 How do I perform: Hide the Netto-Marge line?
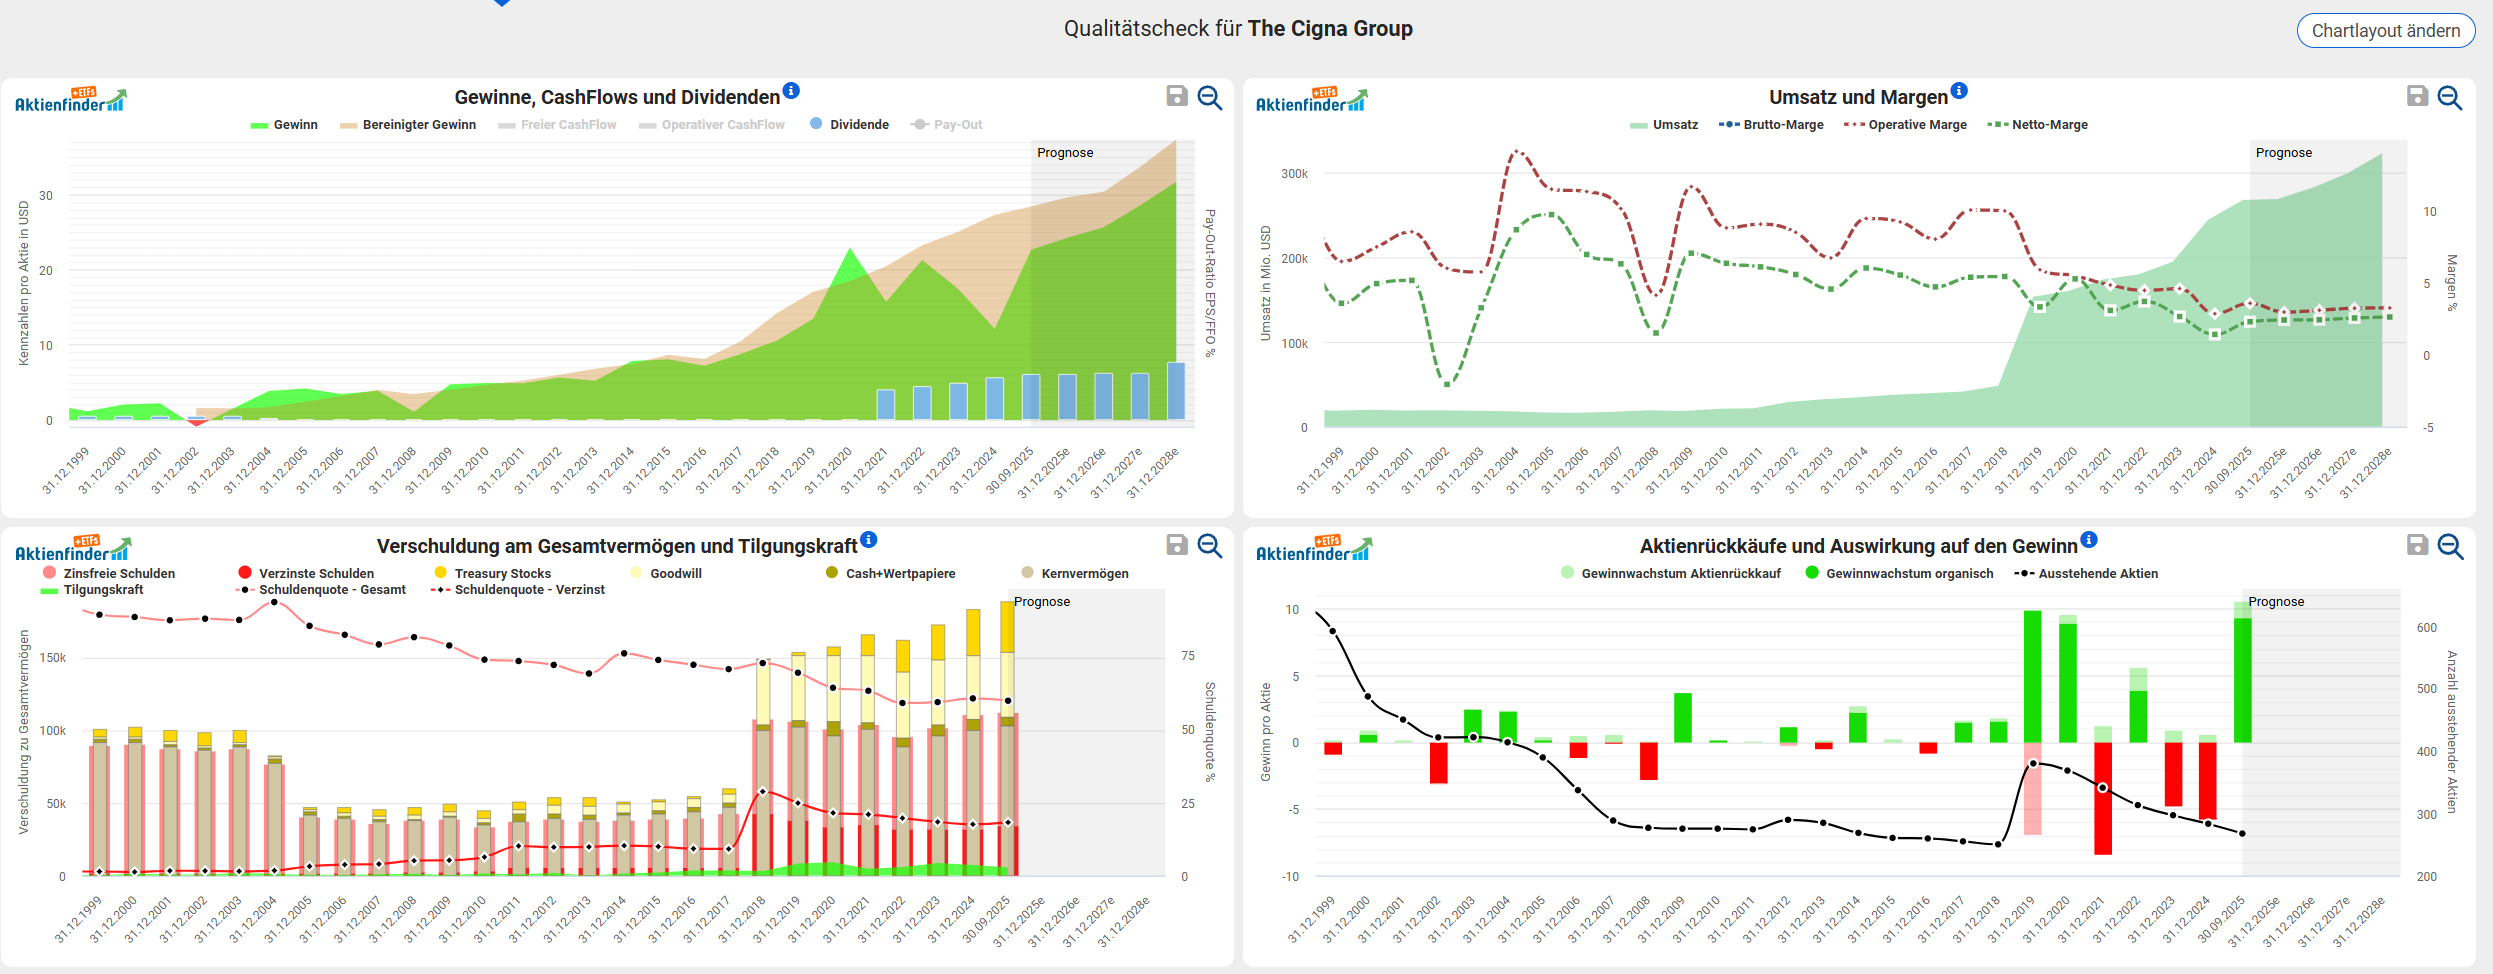pos(2037,125)
